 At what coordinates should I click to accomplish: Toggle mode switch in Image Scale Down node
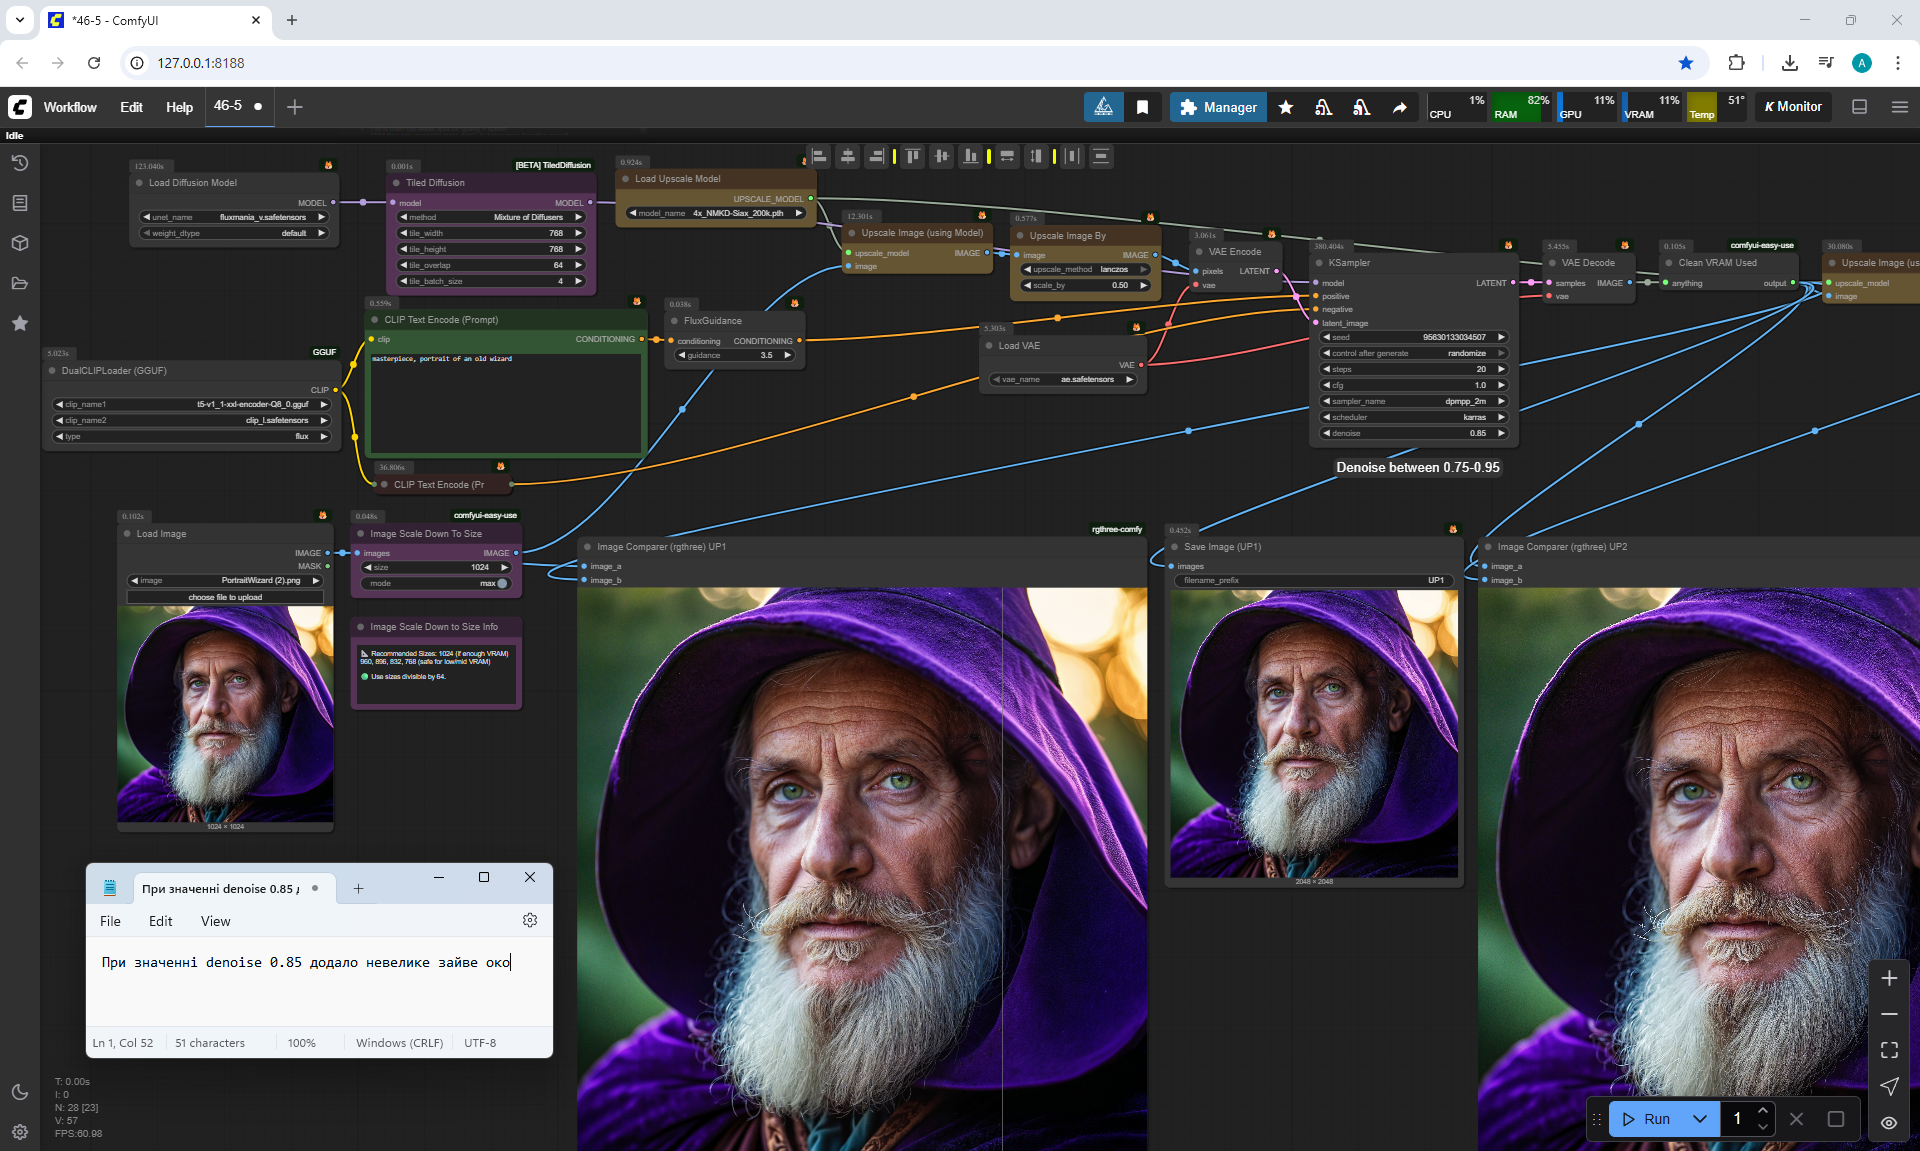(500, 583)
